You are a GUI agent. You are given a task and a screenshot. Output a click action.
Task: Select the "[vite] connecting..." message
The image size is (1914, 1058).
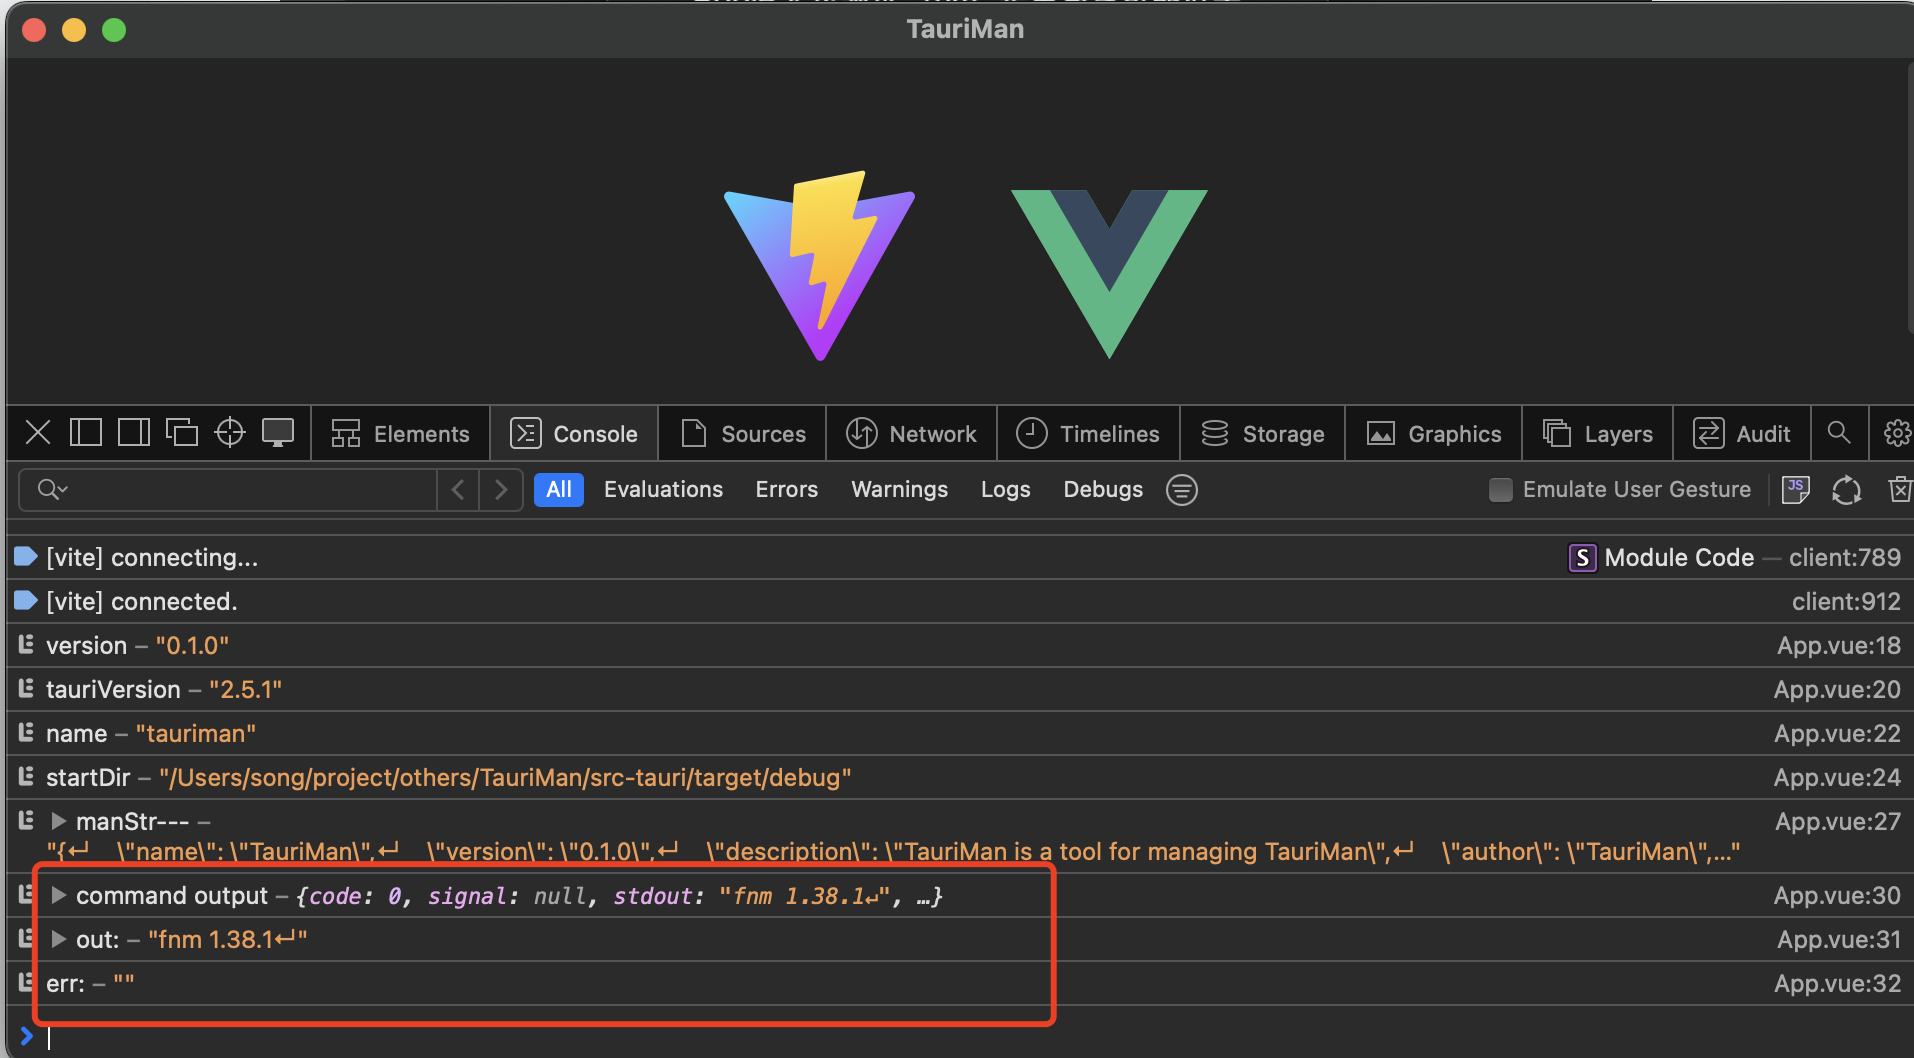[x=152, y=557]
